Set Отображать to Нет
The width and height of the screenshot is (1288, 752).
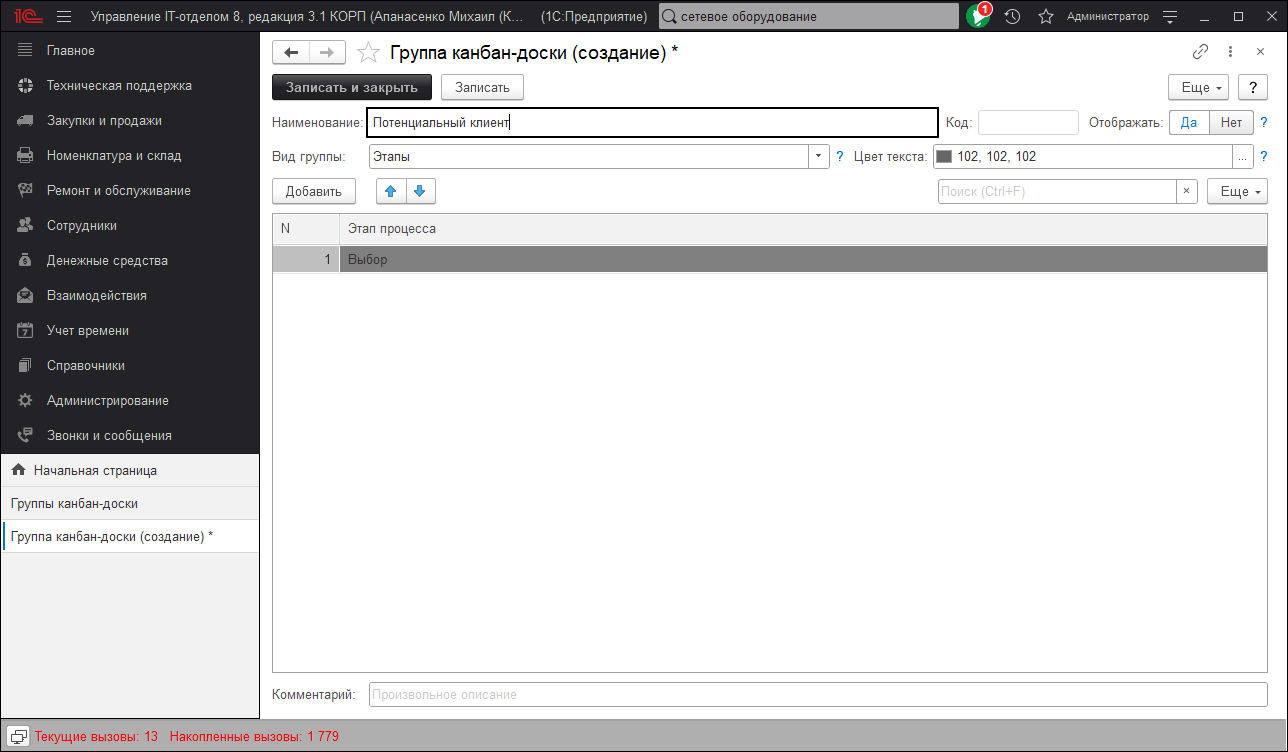point(1231,122)
